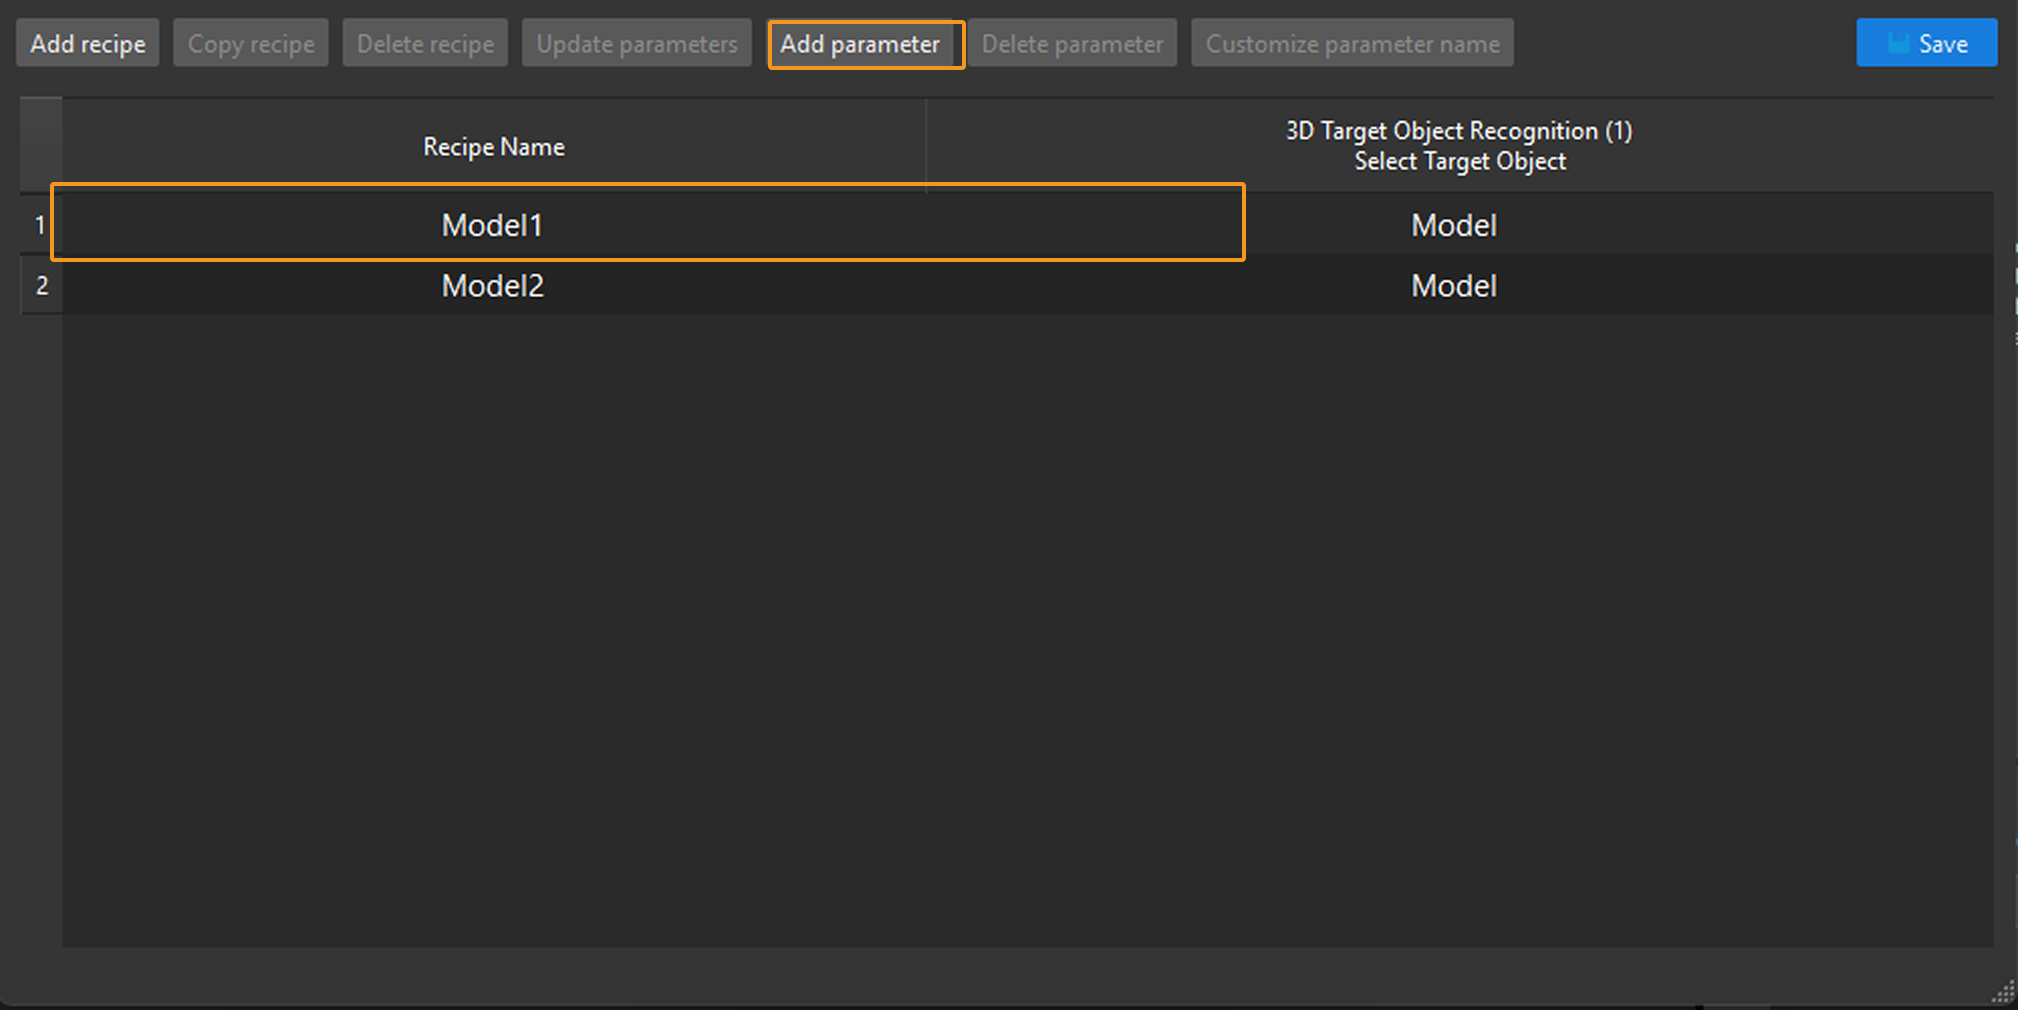Click the 3D Target Object Recognition column header

(x=1458, y=146)
